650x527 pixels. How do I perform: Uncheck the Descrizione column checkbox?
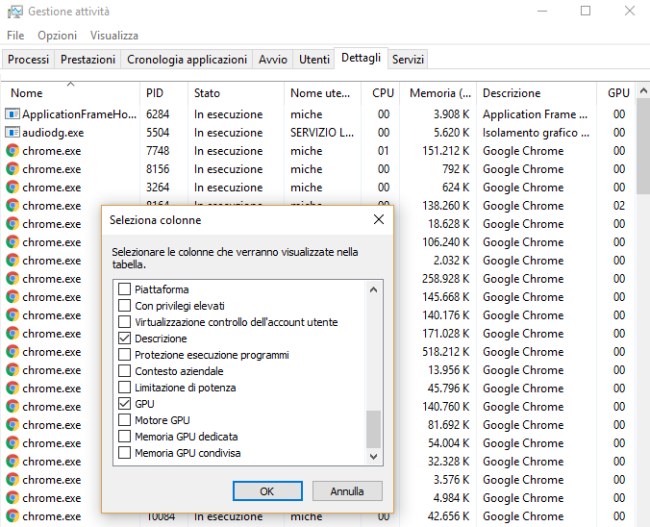coord(125,339)
